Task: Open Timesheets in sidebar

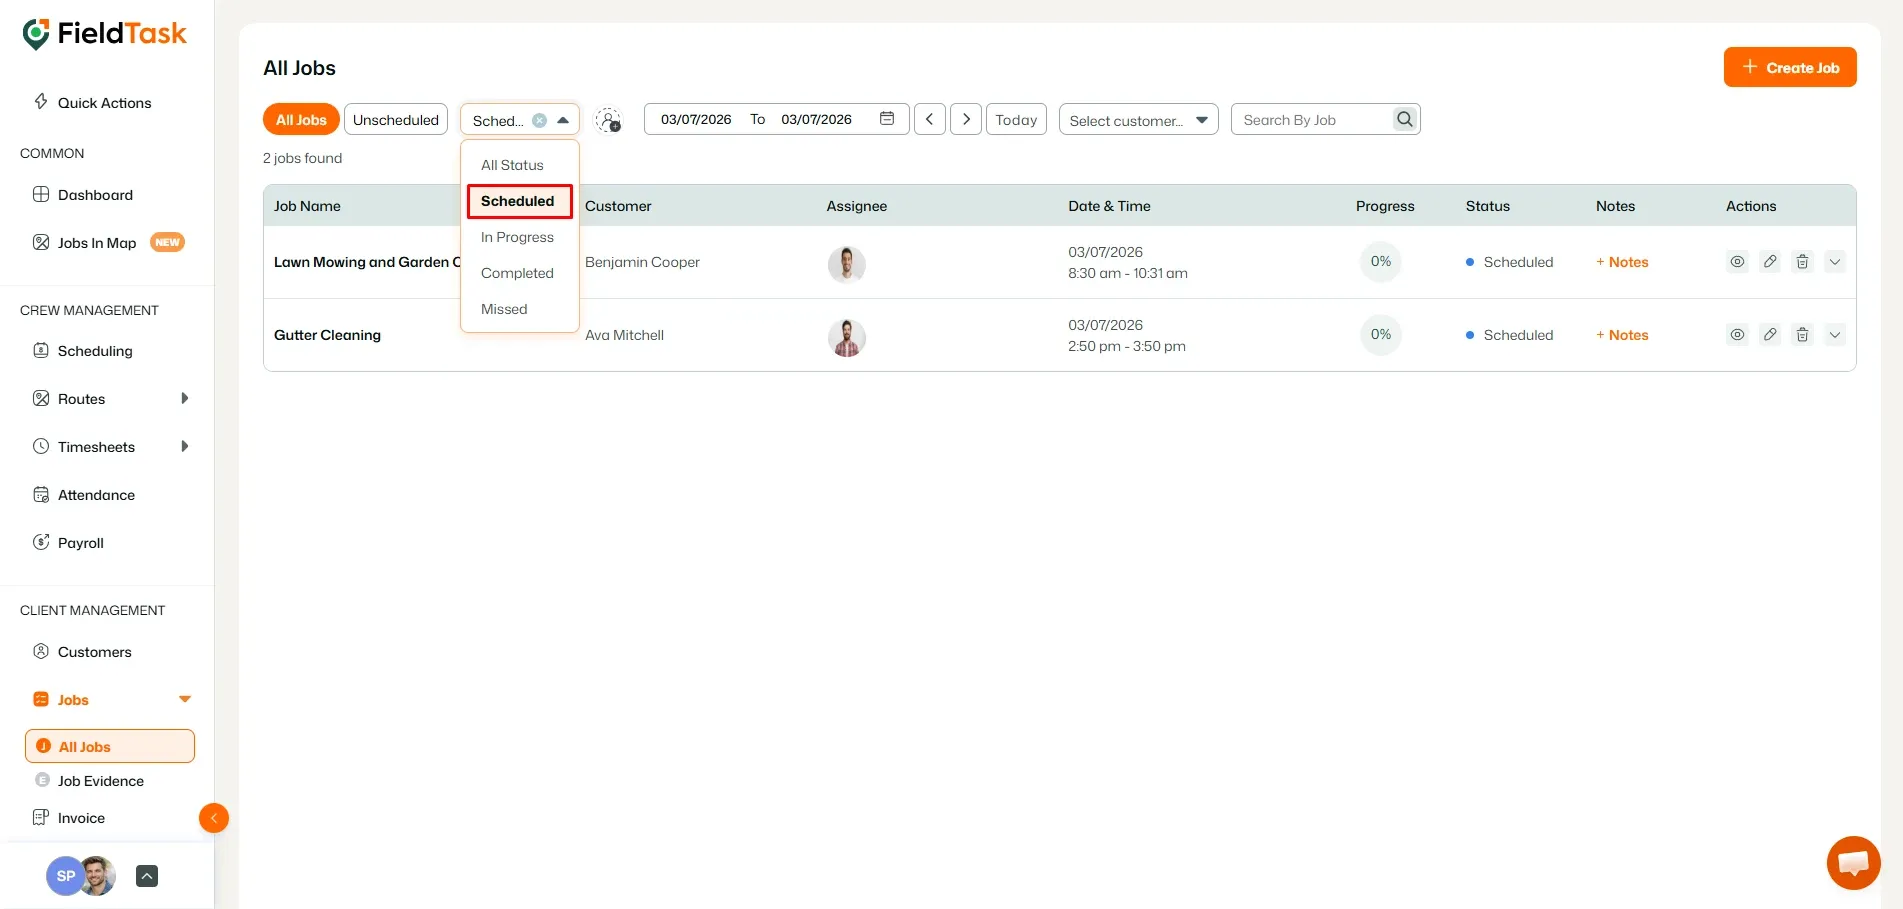Action: click(84, 446)
